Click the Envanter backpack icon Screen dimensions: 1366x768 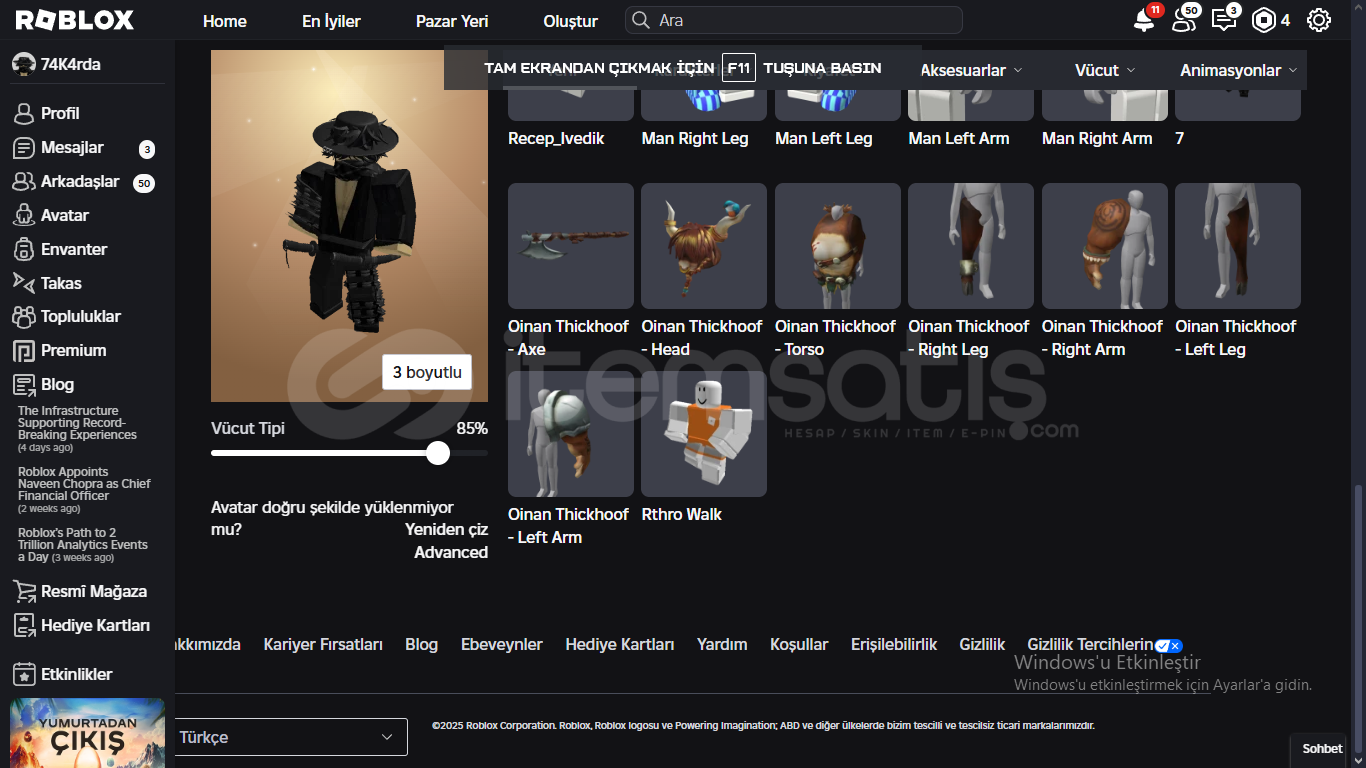coord(23,249)
